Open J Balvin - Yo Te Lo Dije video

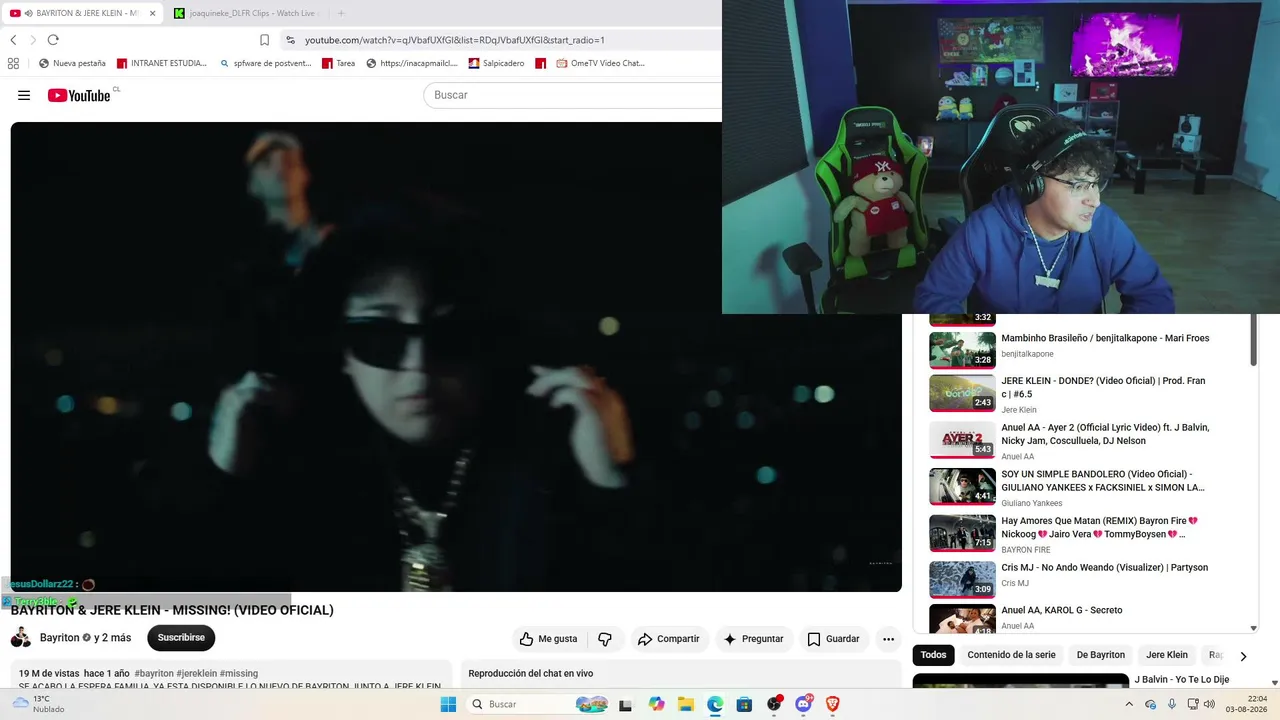[x=1181, y=680]
